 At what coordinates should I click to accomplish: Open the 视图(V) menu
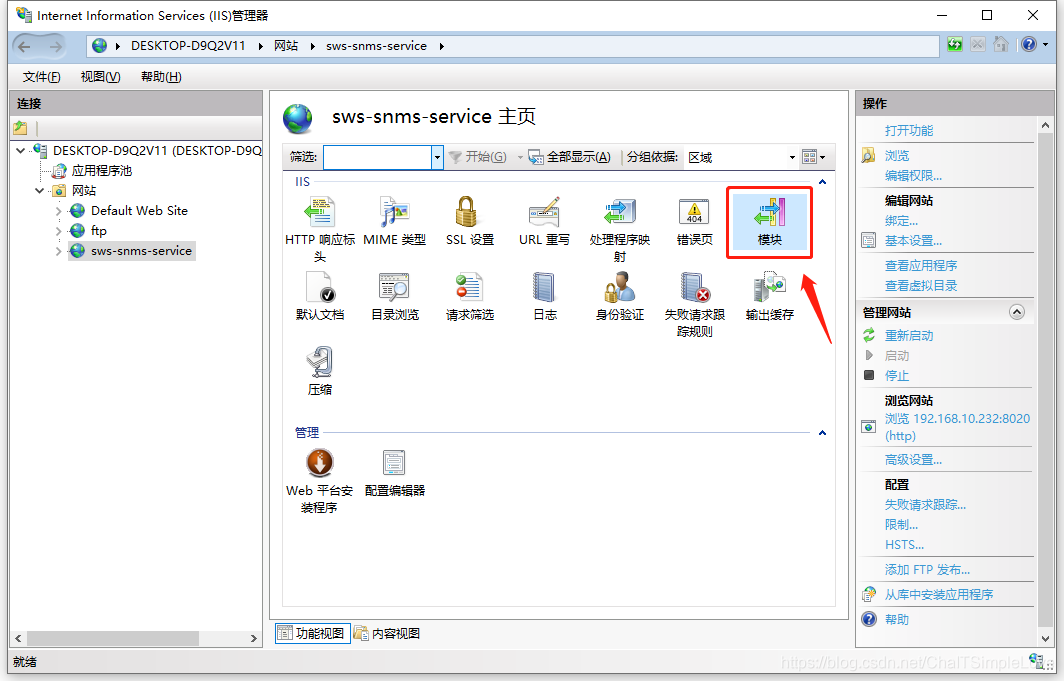pos(100,77)
